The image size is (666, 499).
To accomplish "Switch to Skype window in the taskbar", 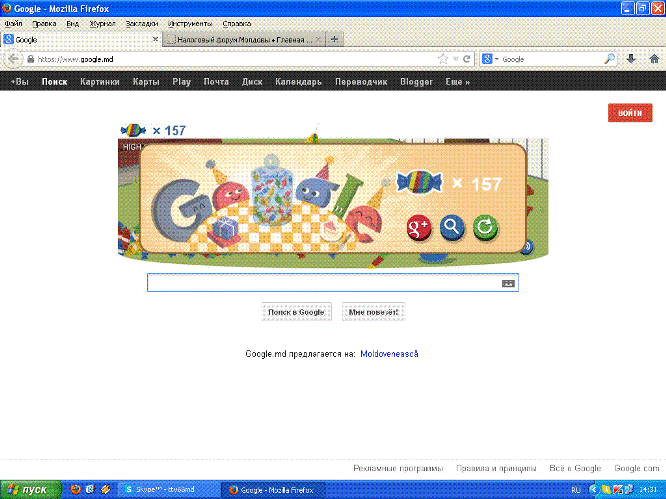I will pyautogui.click(x=169, y=490).
